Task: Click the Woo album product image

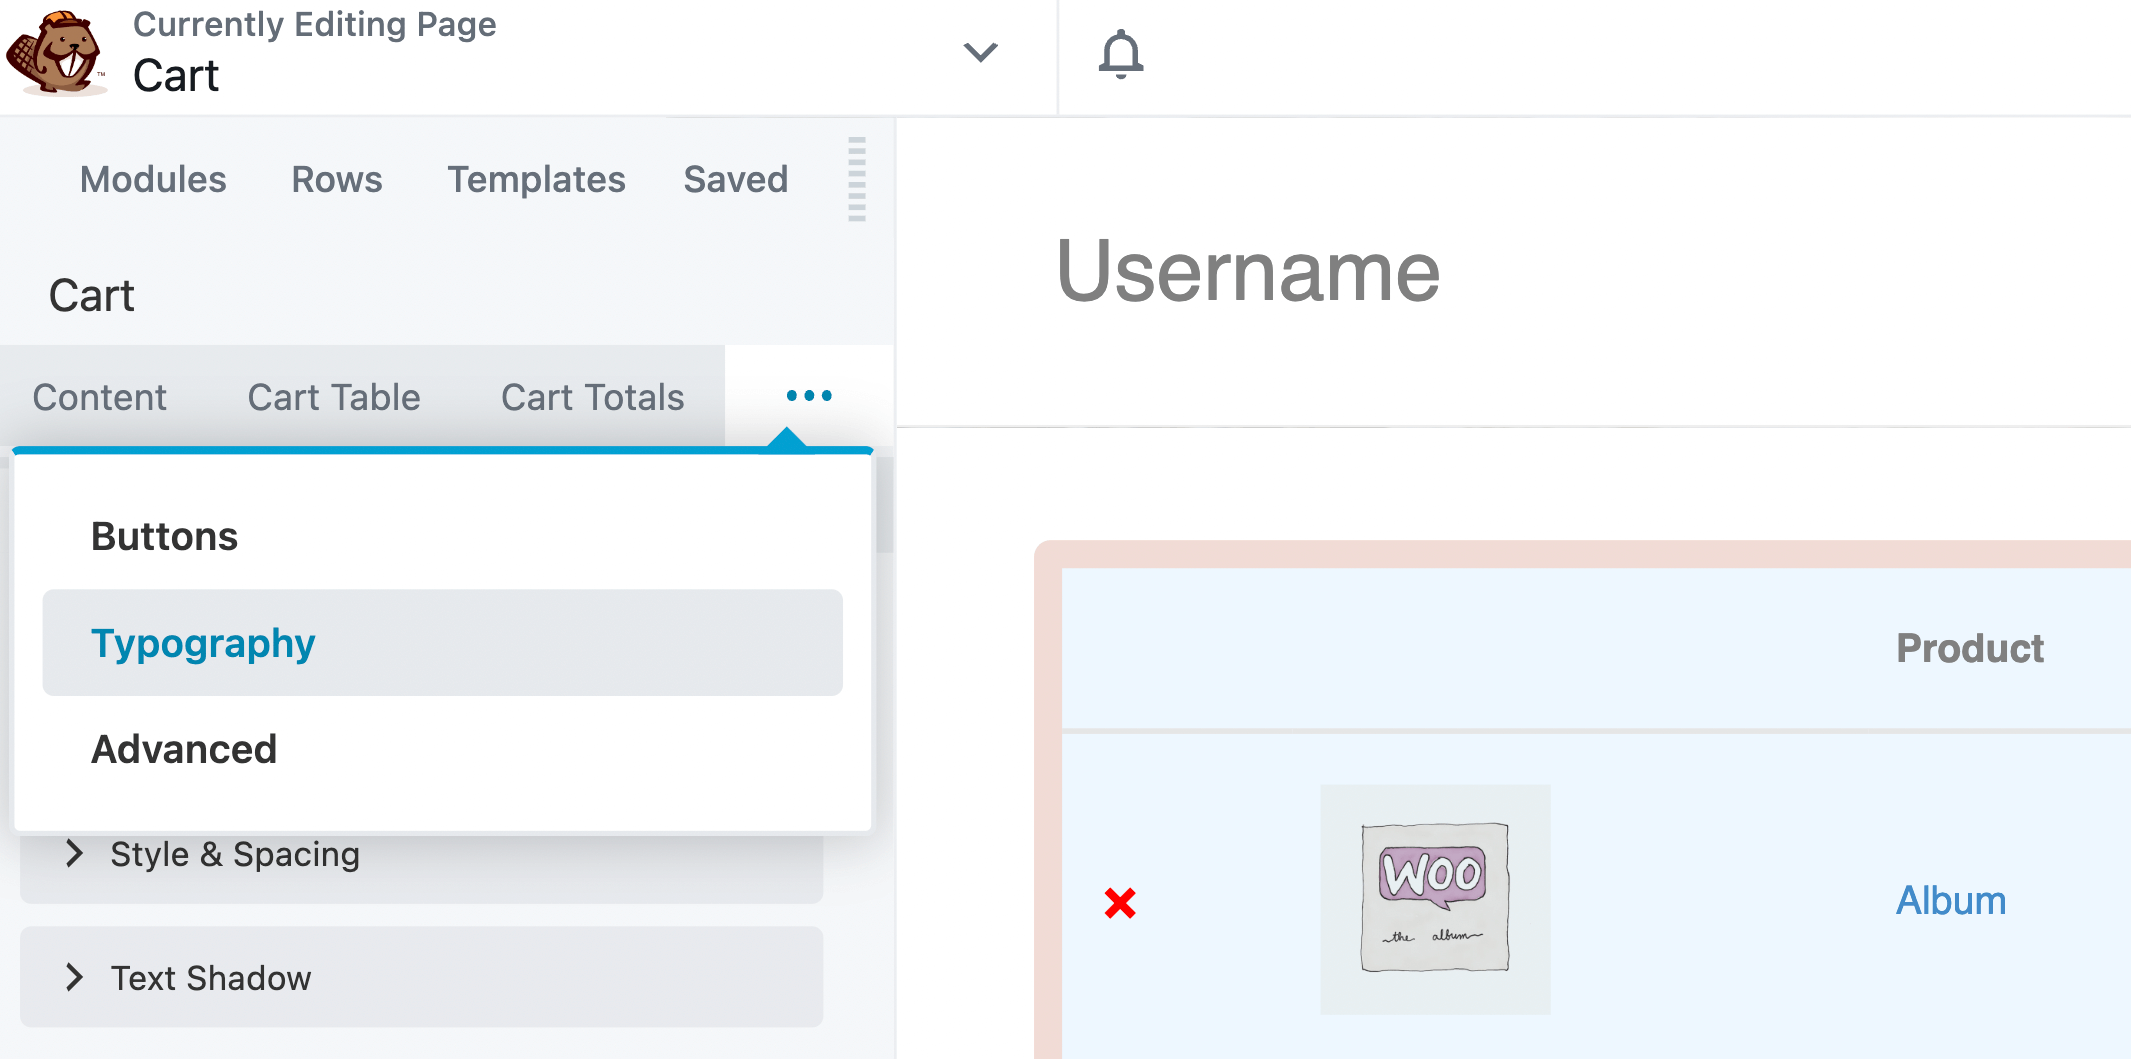Action: click(1434, 897)
